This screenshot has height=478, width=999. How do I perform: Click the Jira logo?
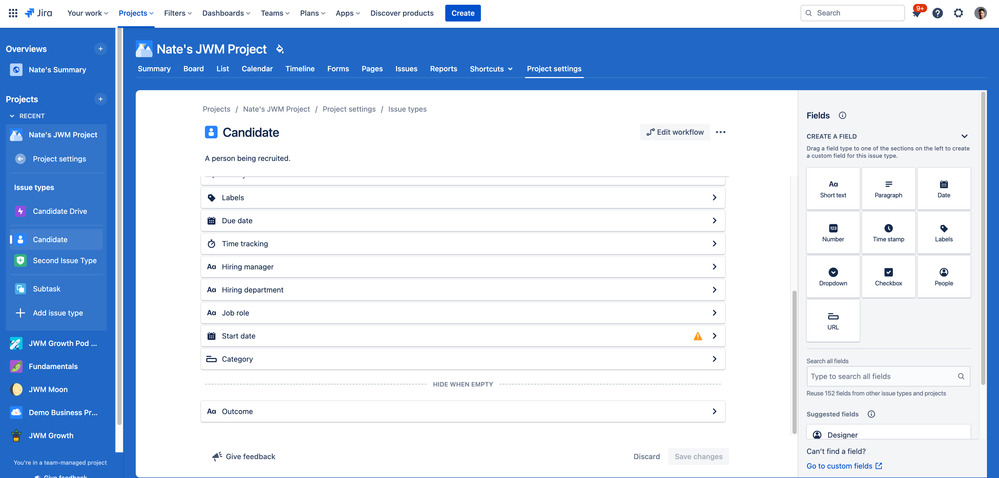[x=39, y=13]
